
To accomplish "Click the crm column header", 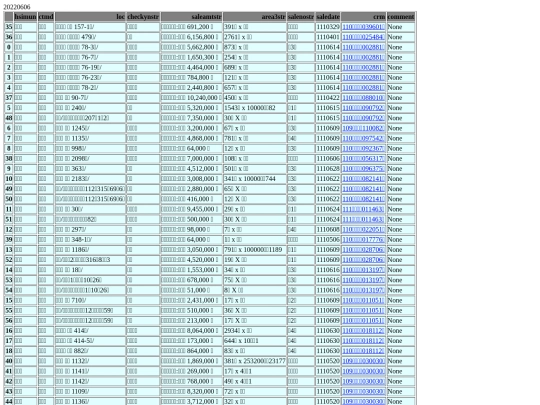I will [x=363, y=17].
